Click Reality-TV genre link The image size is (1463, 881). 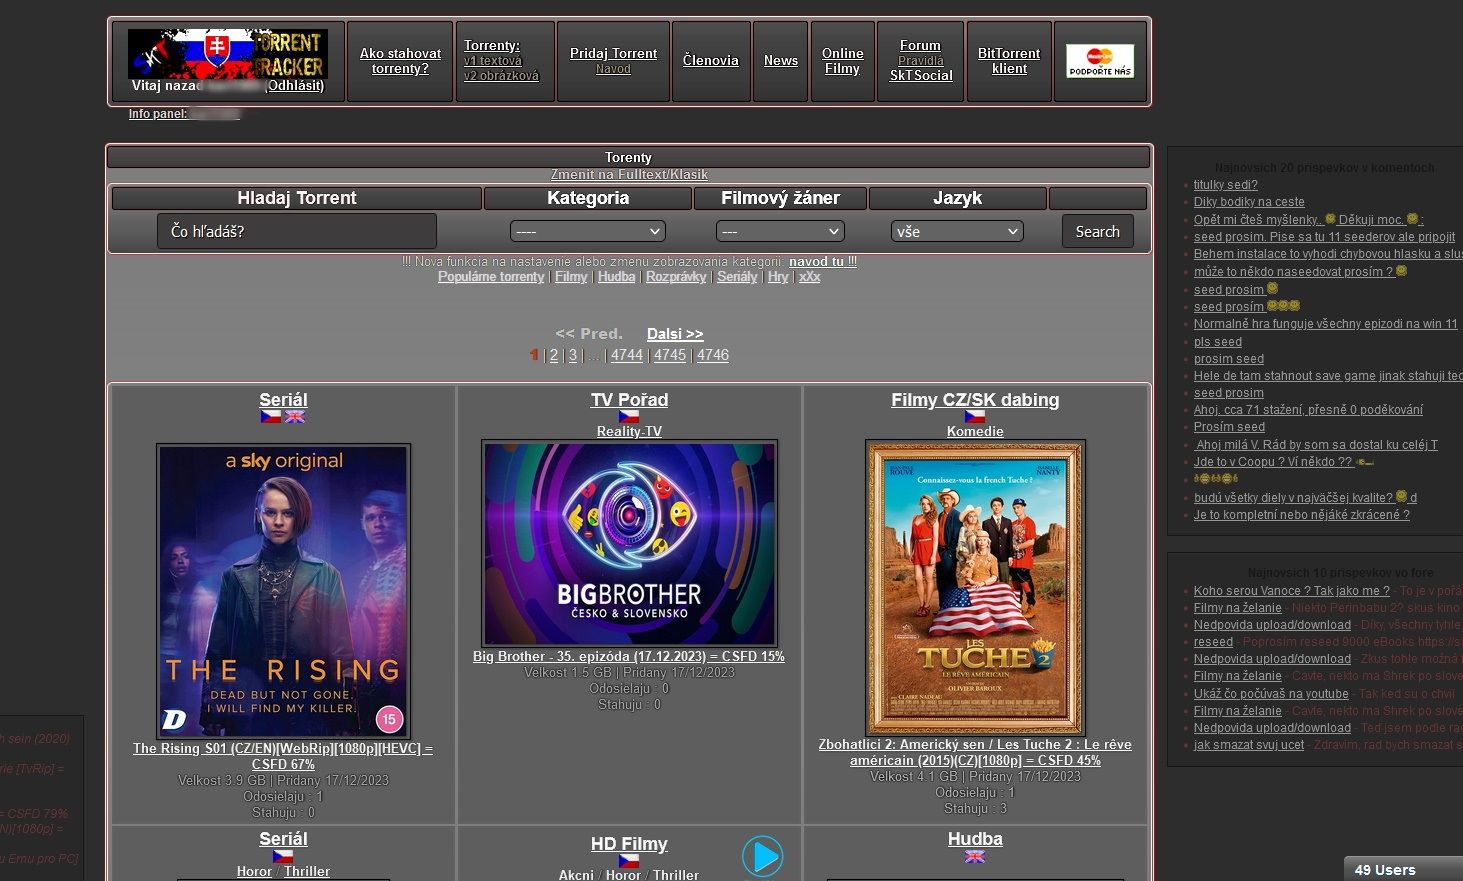pyautogui.click(x=629, y=432)
